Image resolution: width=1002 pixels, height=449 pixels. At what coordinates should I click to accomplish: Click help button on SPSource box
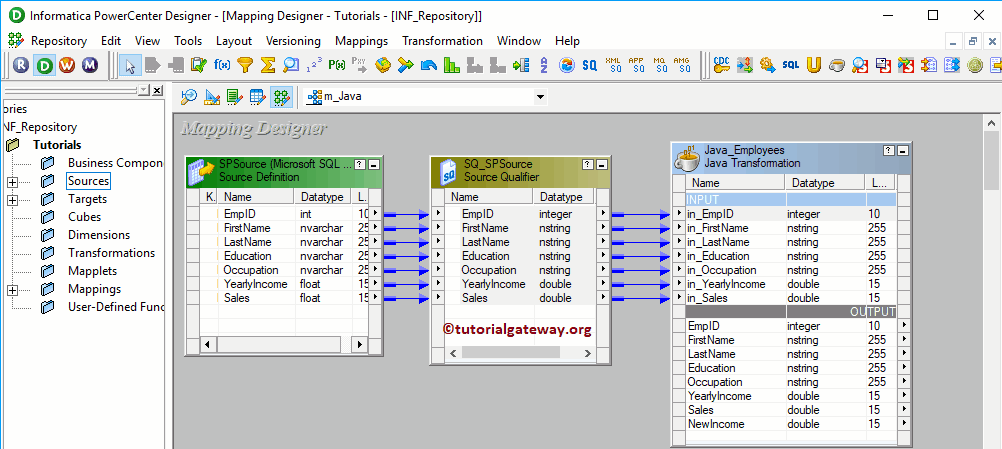360,165
